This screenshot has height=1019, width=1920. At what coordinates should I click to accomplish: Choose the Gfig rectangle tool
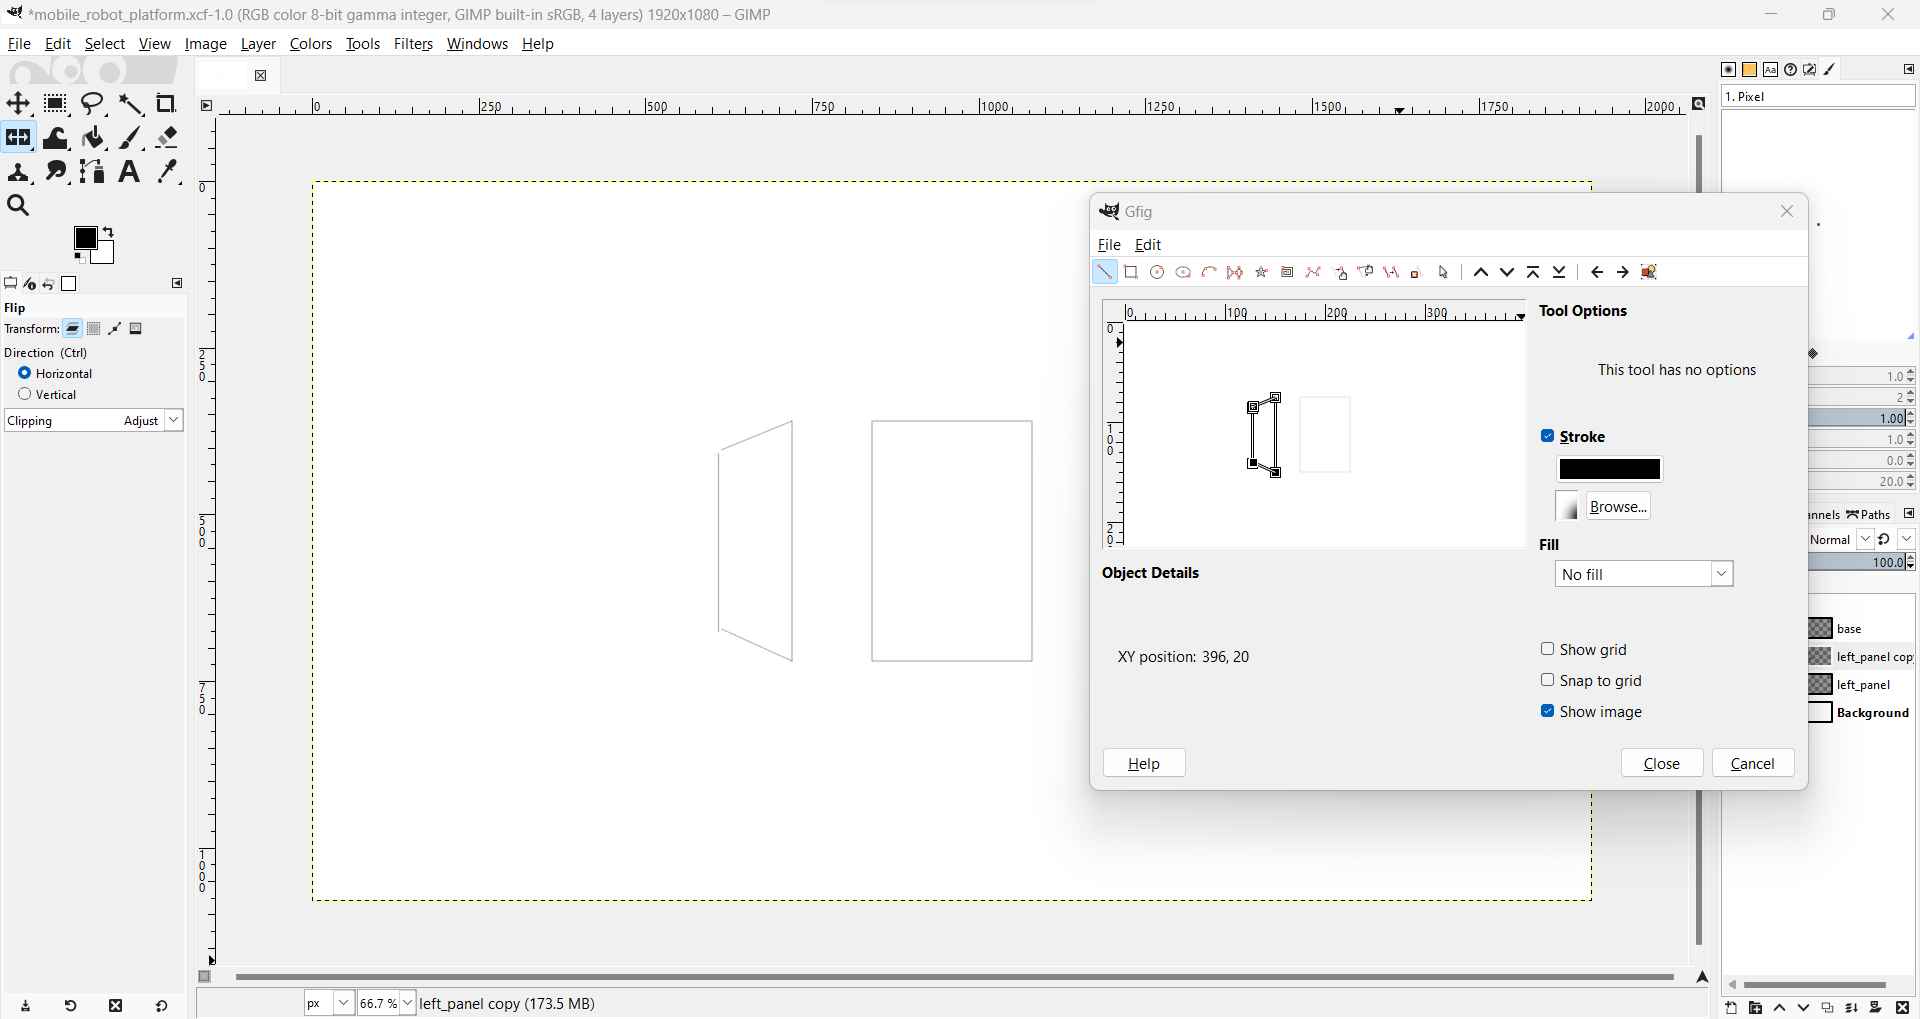[x=1132, y=273]
